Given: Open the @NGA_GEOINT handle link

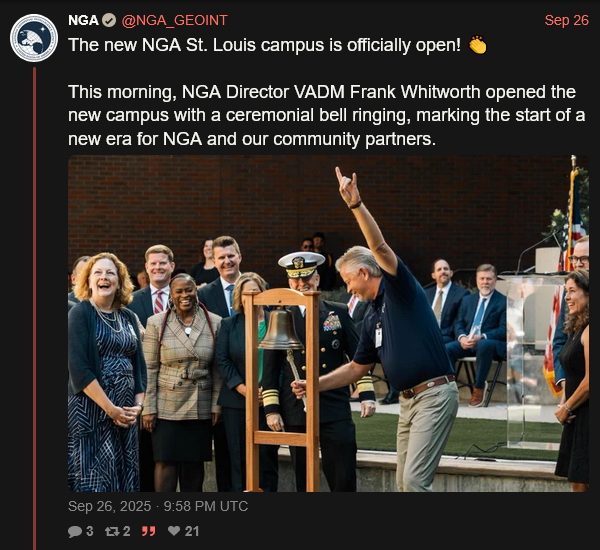Looking at the screenshot, I should coord(169,20).
